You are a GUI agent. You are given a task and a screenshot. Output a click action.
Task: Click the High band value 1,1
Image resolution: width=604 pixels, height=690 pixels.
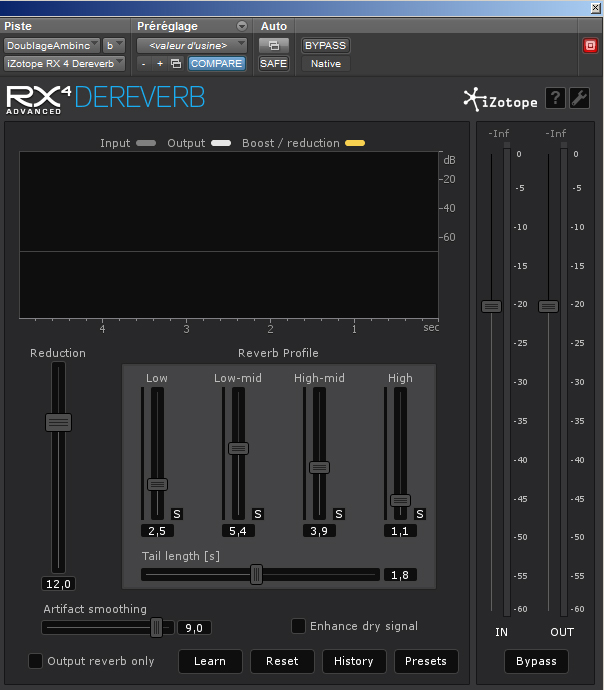coord(400,531)
